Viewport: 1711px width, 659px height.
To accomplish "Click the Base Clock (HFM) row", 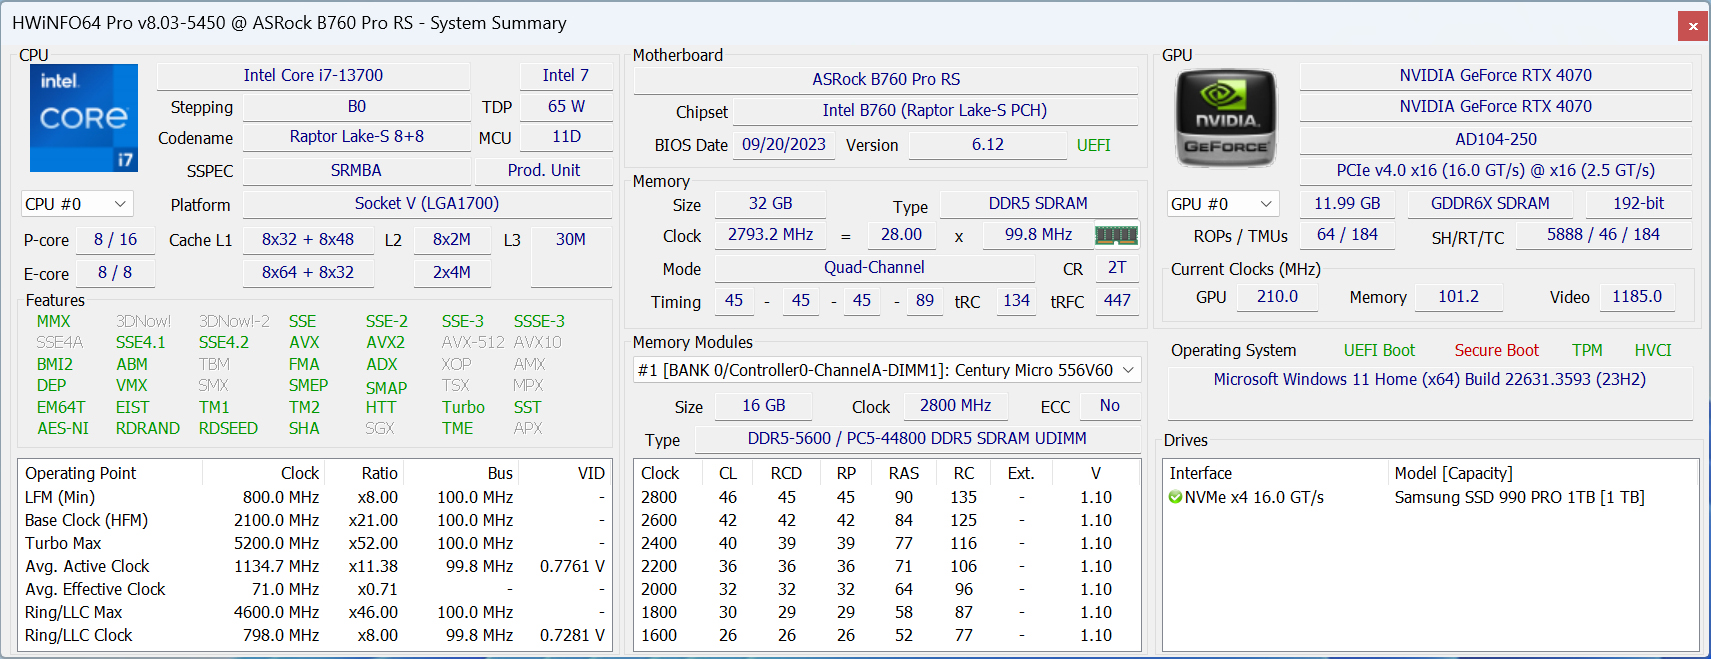I will (315, 521).
